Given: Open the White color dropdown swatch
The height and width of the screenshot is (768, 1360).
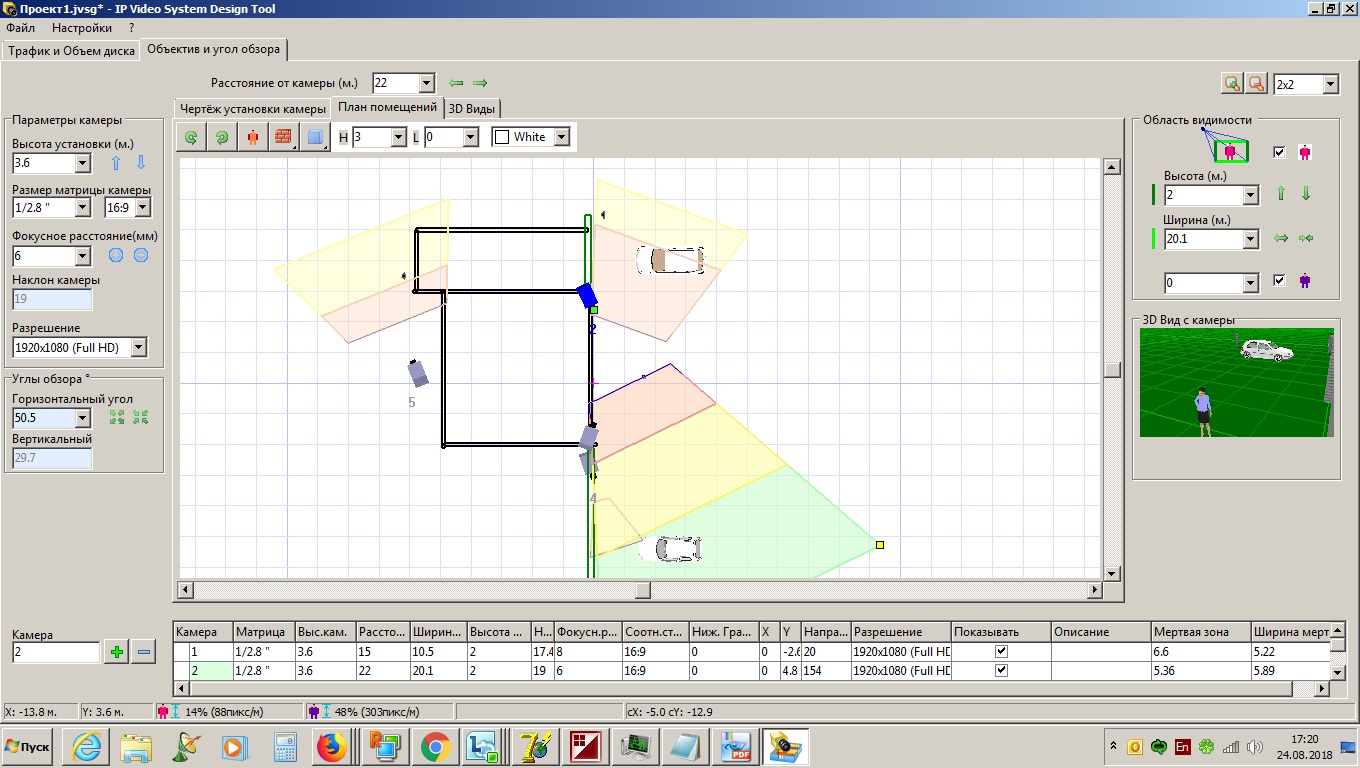Looking at the screenshot, I should 561,137.
